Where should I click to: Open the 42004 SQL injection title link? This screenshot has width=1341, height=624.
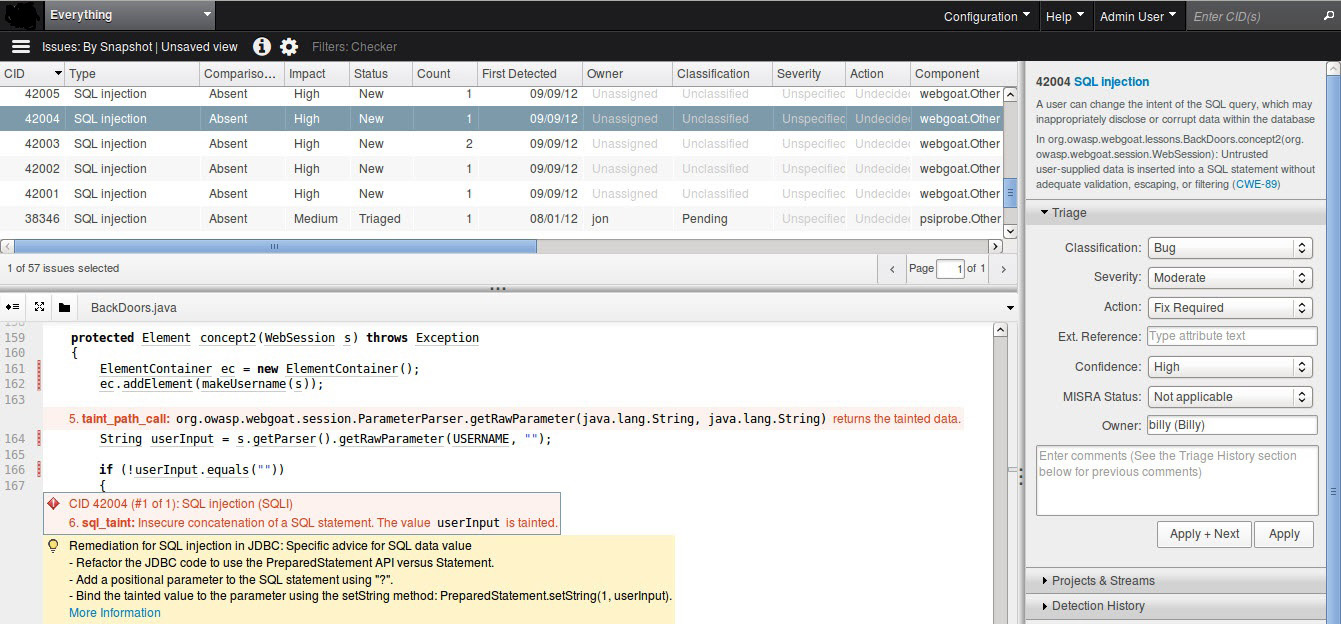tap(1111, 82)
